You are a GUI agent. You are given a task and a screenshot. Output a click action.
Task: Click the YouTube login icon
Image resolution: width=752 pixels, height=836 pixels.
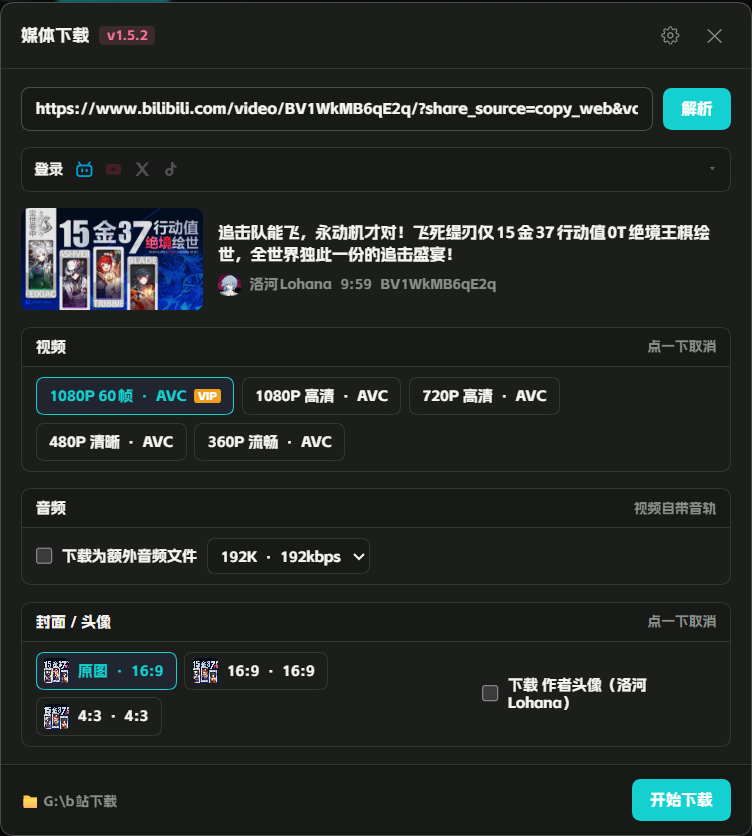coord(113,170)
